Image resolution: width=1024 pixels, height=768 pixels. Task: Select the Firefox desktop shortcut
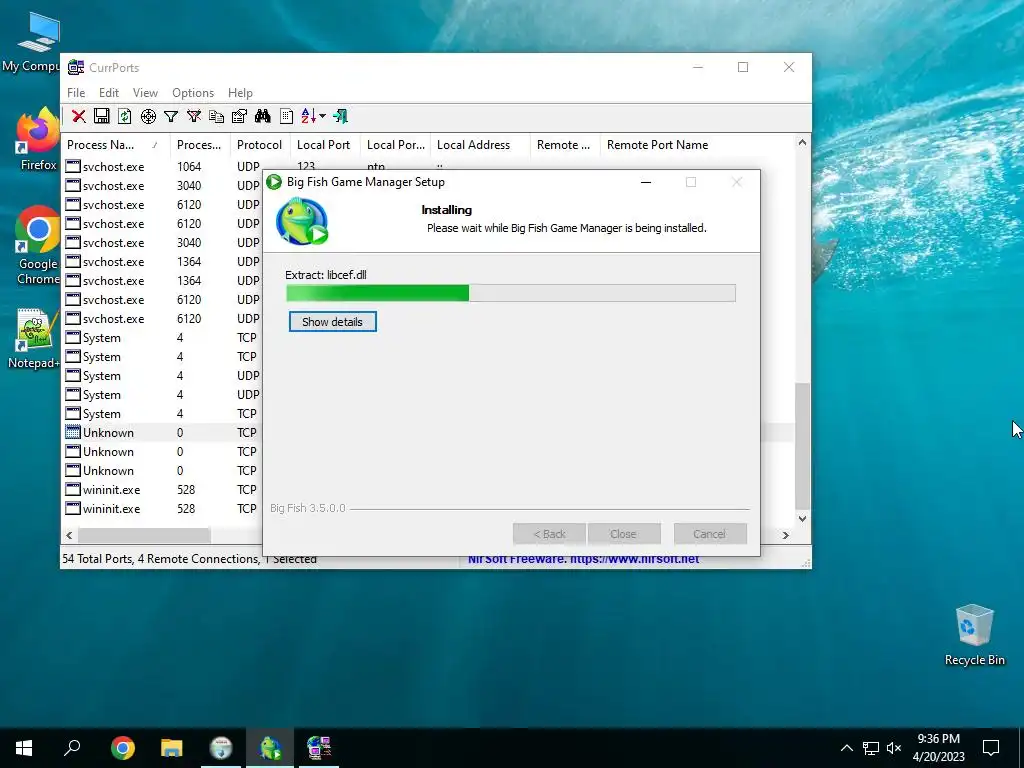coord(37,140)
